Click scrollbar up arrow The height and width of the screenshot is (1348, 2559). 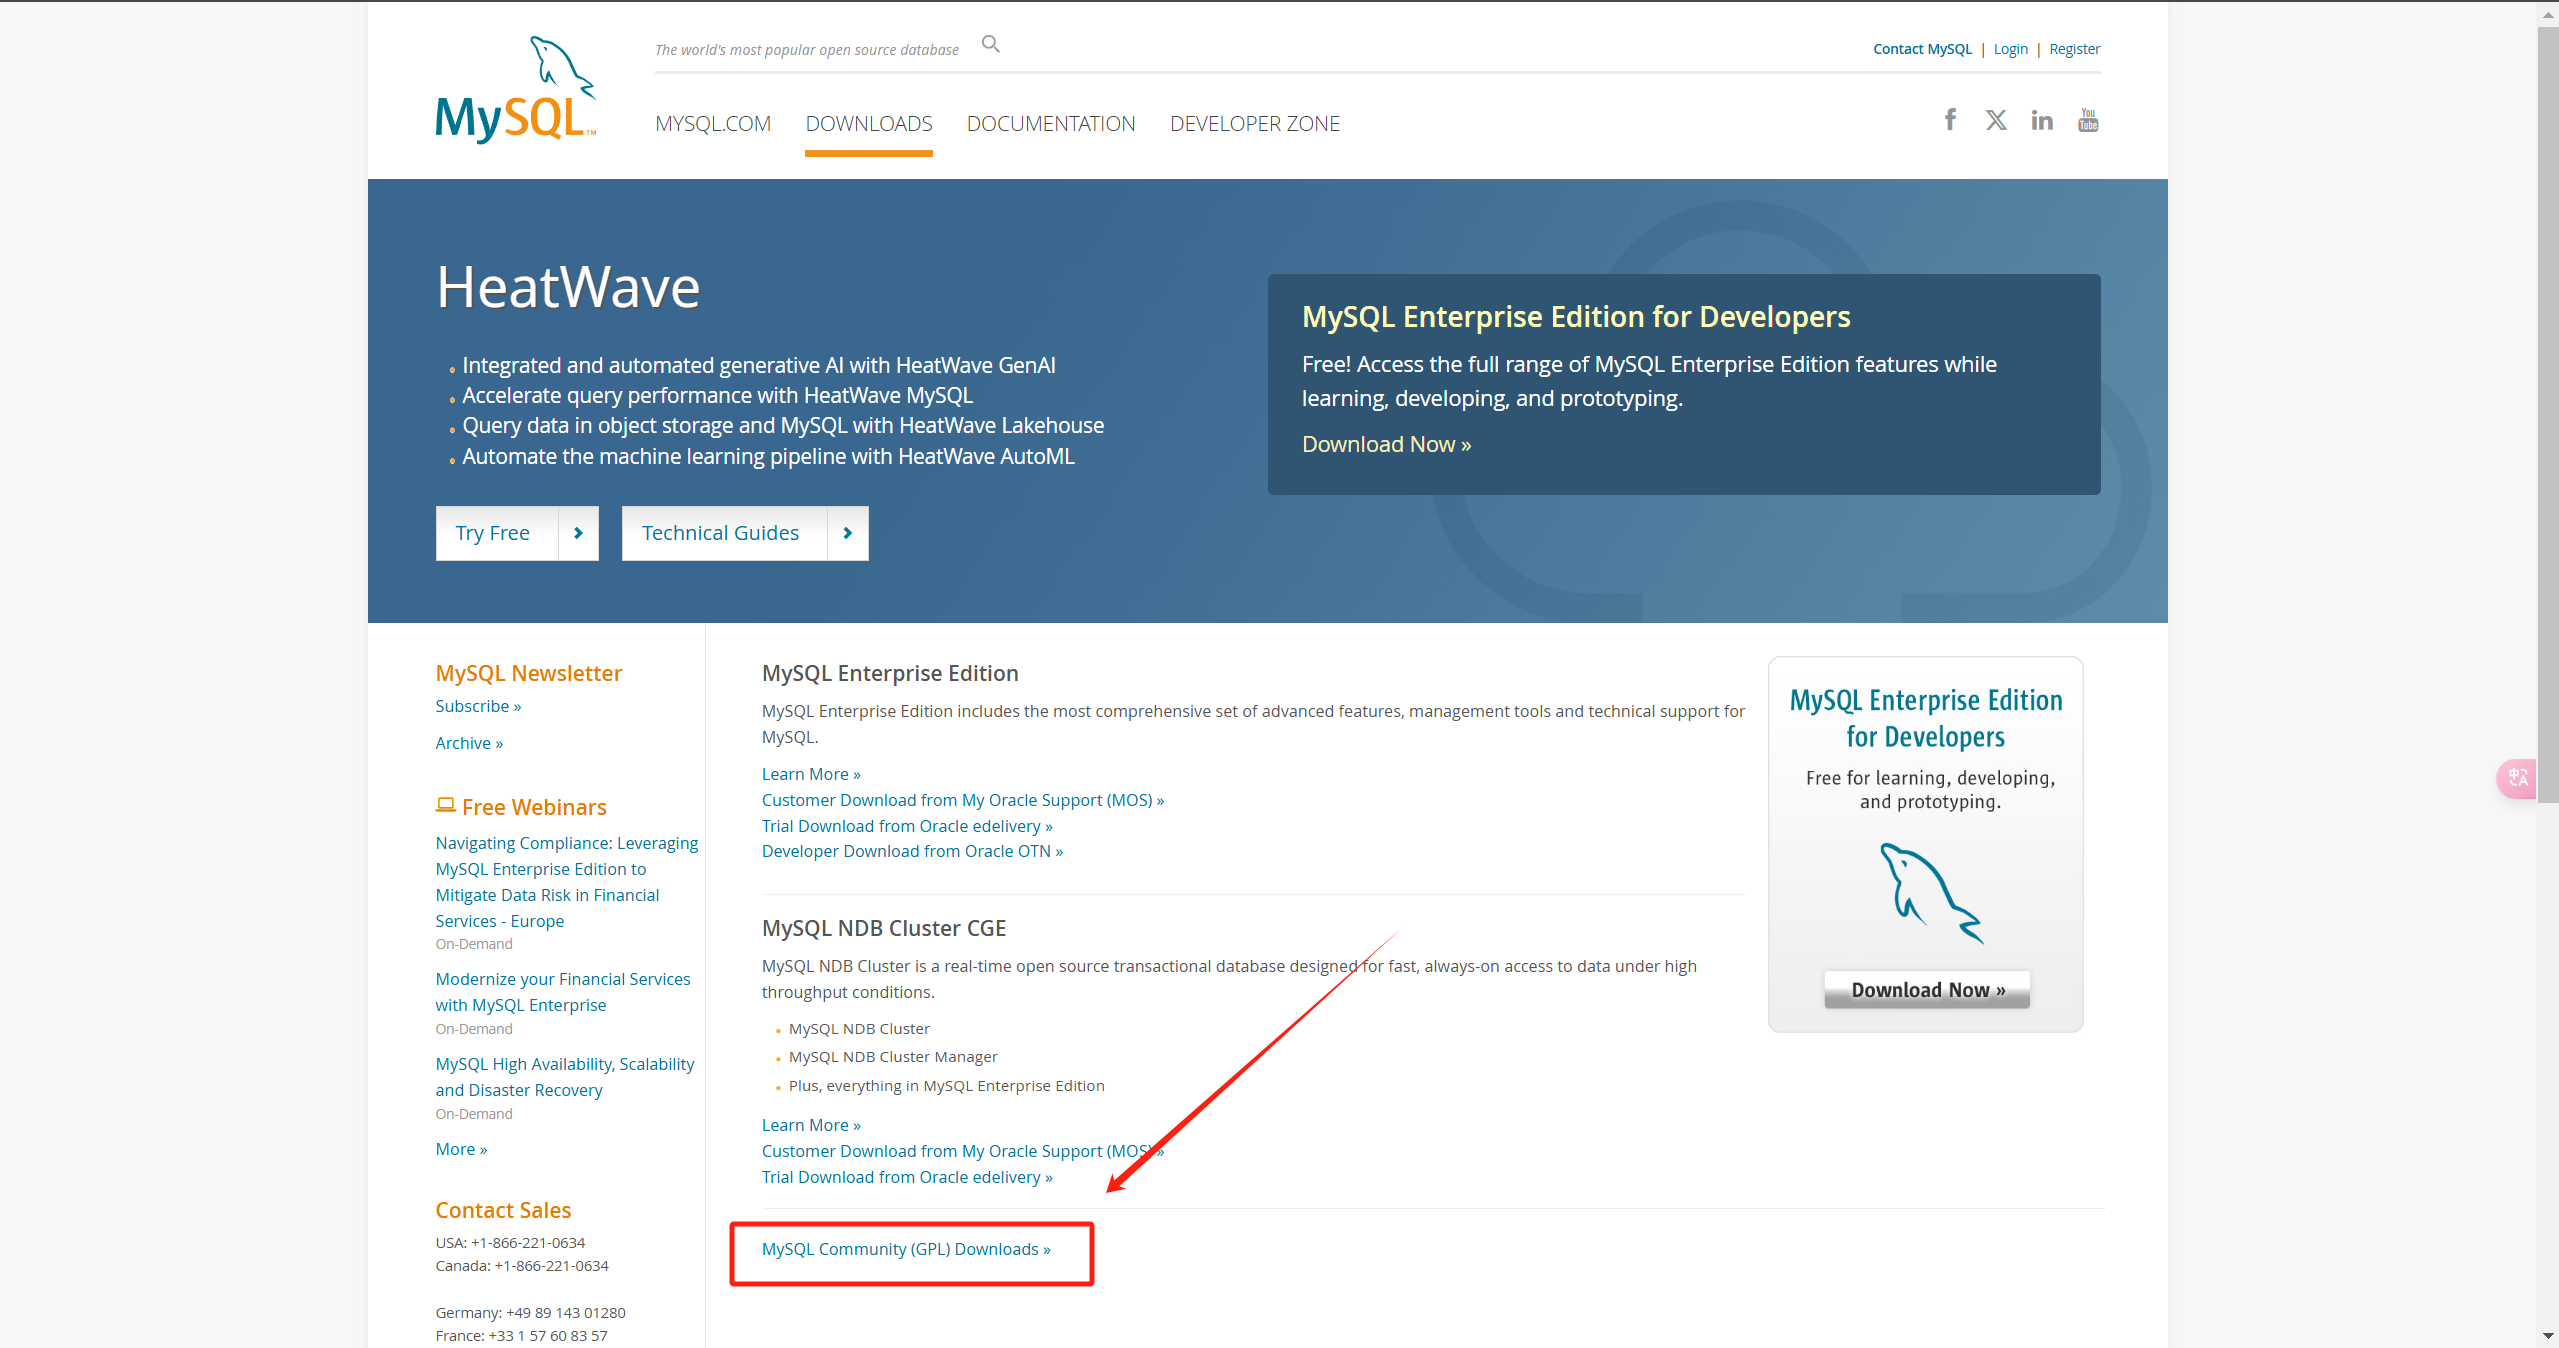point(2548,14)
